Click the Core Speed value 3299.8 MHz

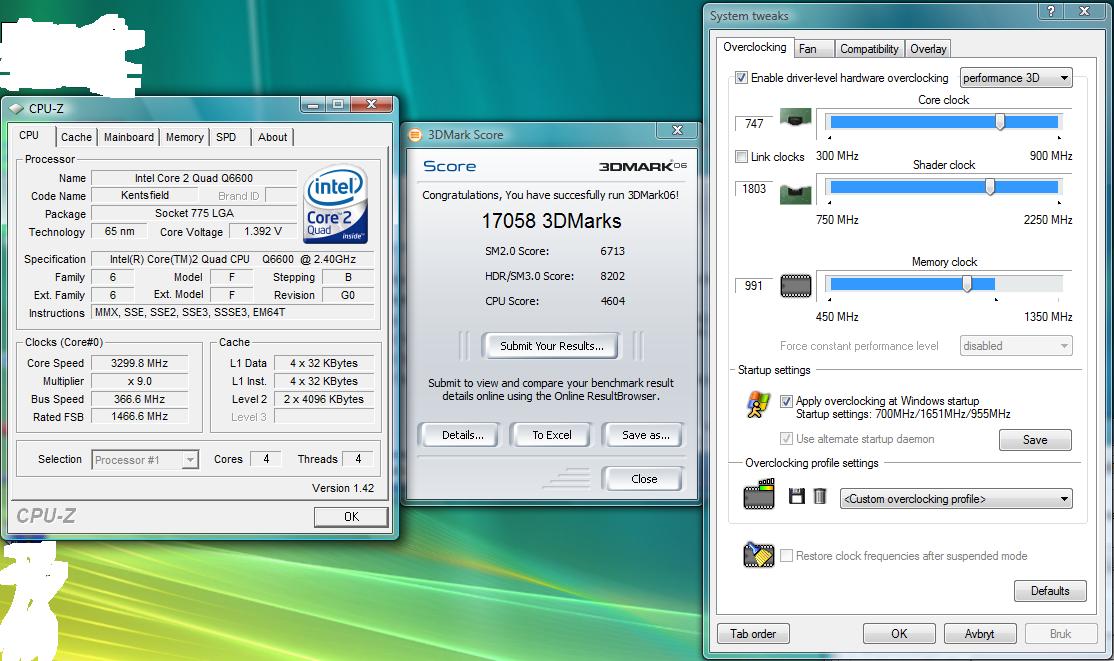pos(139,363)
